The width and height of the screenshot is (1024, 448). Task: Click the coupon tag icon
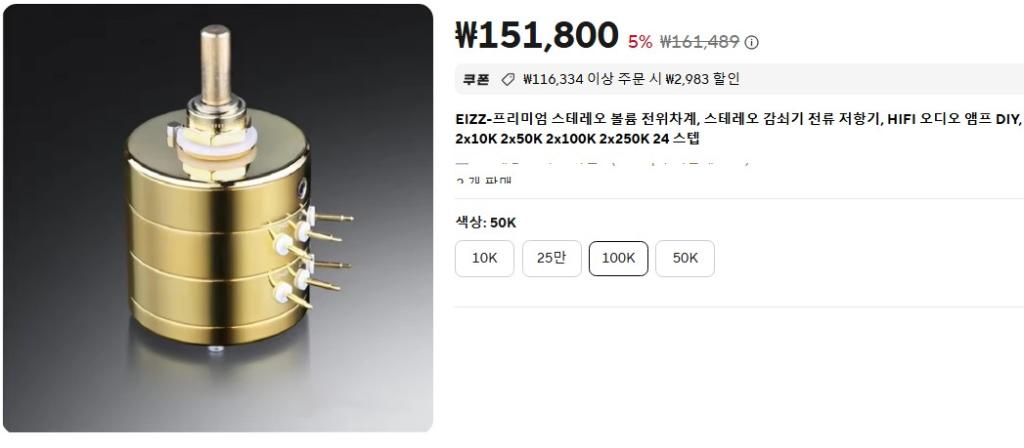click(507, 80)
